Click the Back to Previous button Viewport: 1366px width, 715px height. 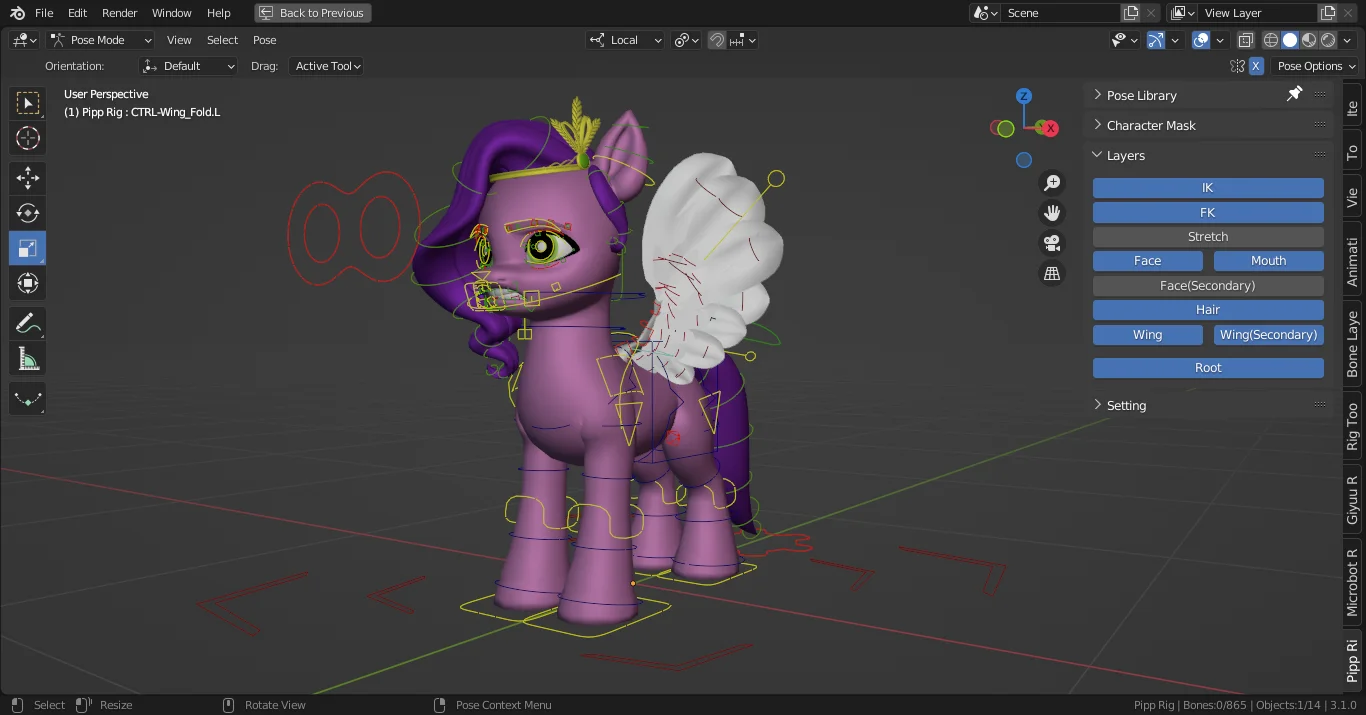point(312,12)
